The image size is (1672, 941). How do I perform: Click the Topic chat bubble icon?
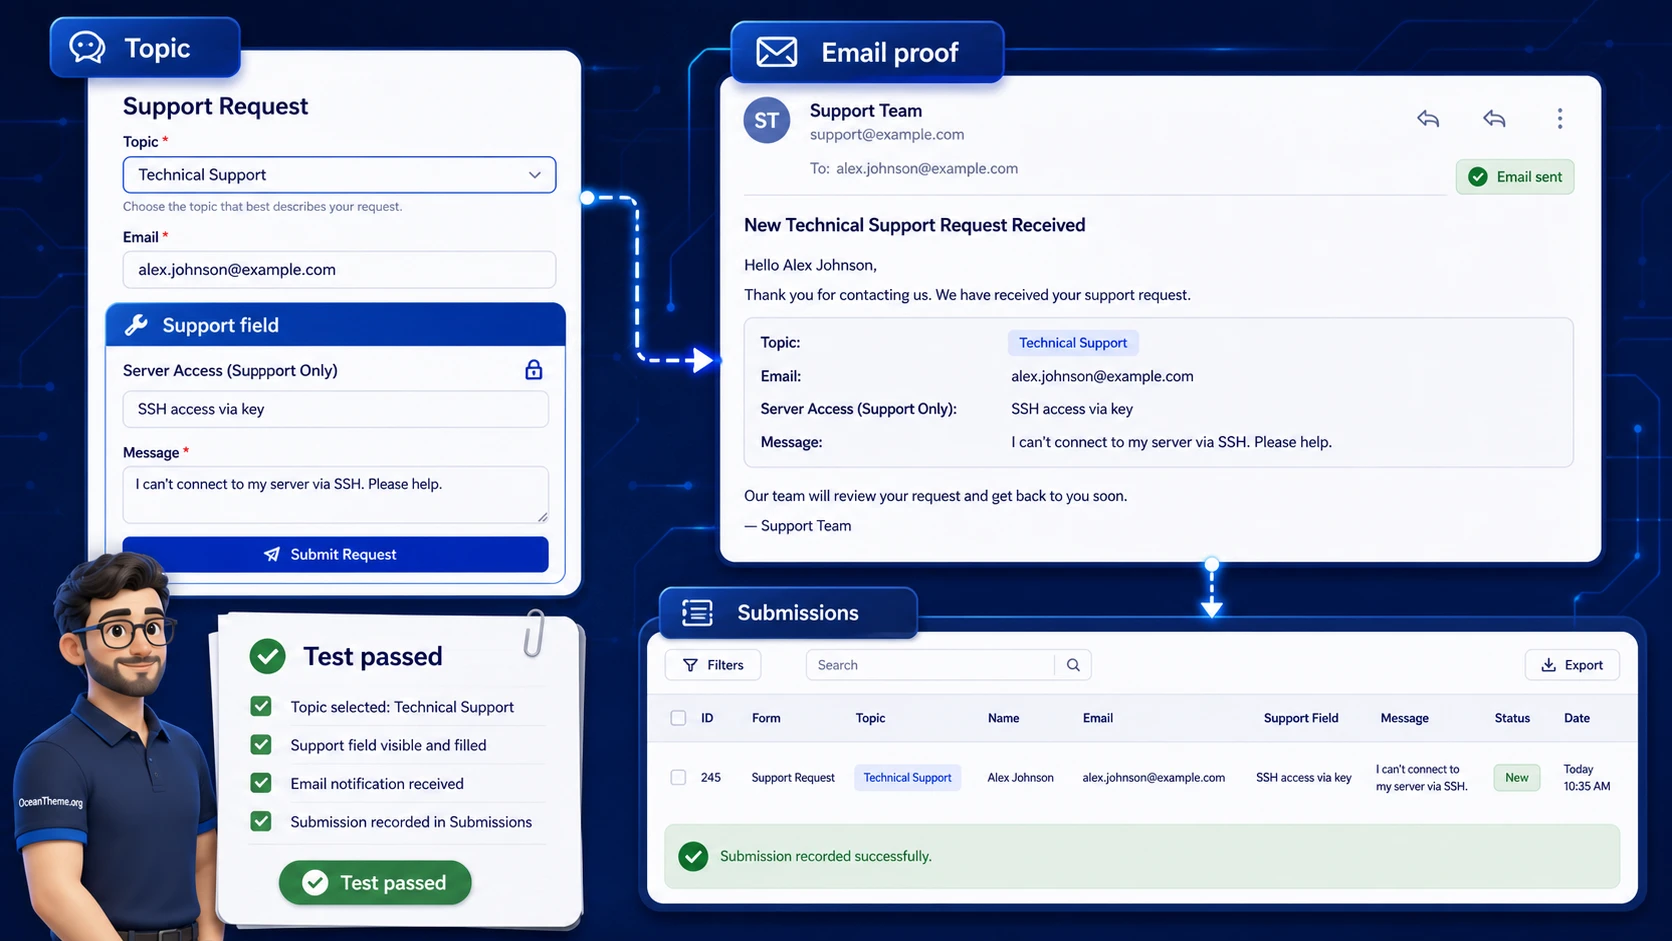pos(87,47)
